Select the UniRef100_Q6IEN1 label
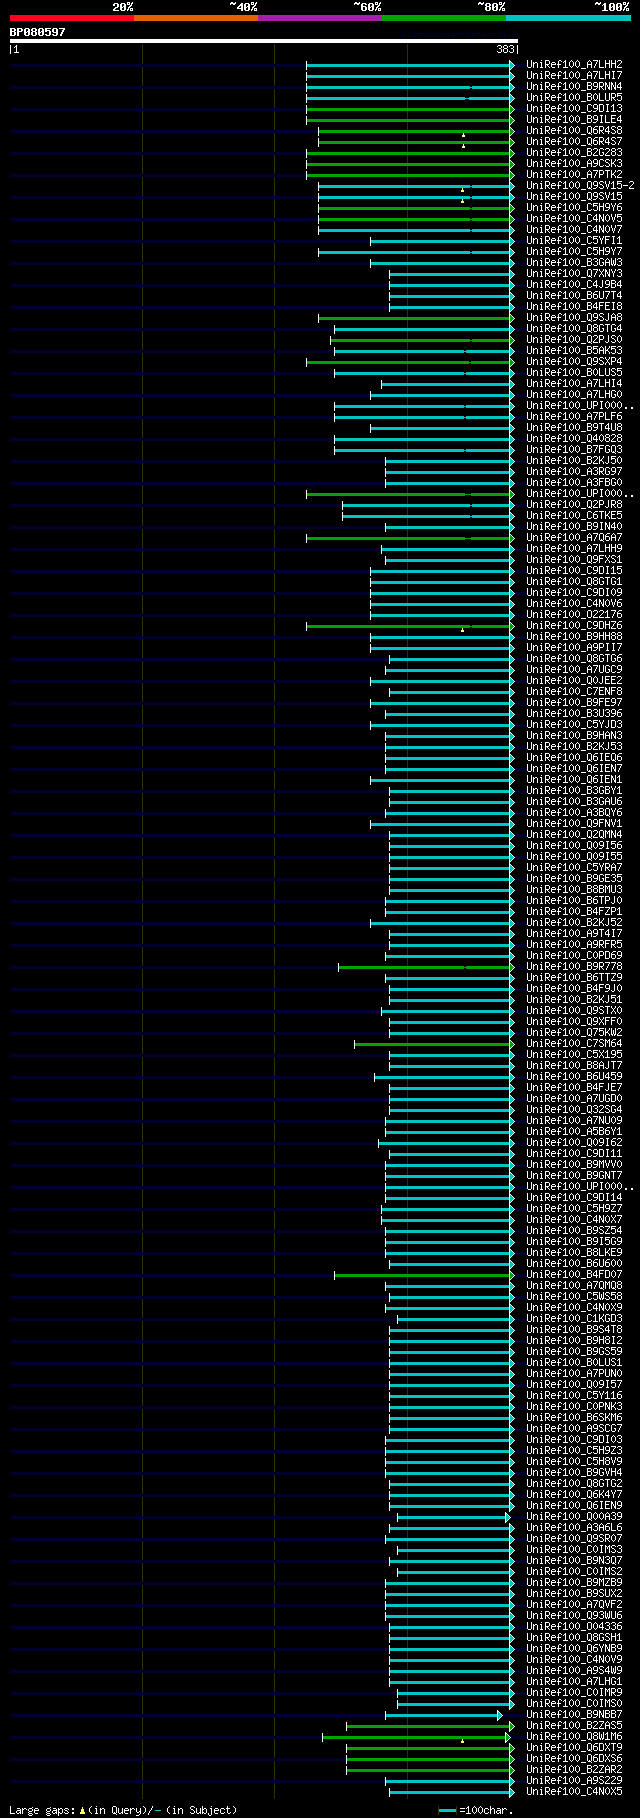The image size is (640, 1818). (x=574, y=780)
